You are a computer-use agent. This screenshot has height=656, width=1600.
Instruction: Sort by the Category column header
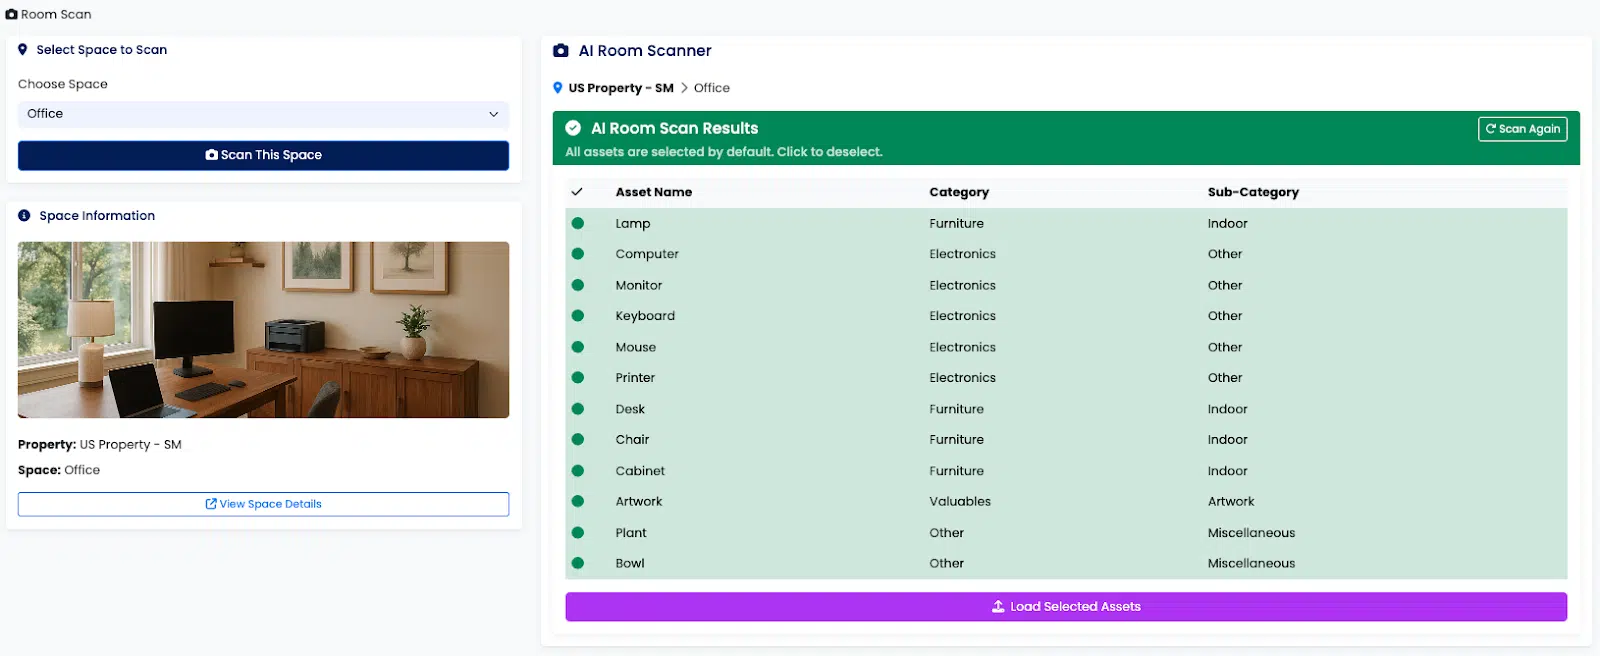pos(958,192)
